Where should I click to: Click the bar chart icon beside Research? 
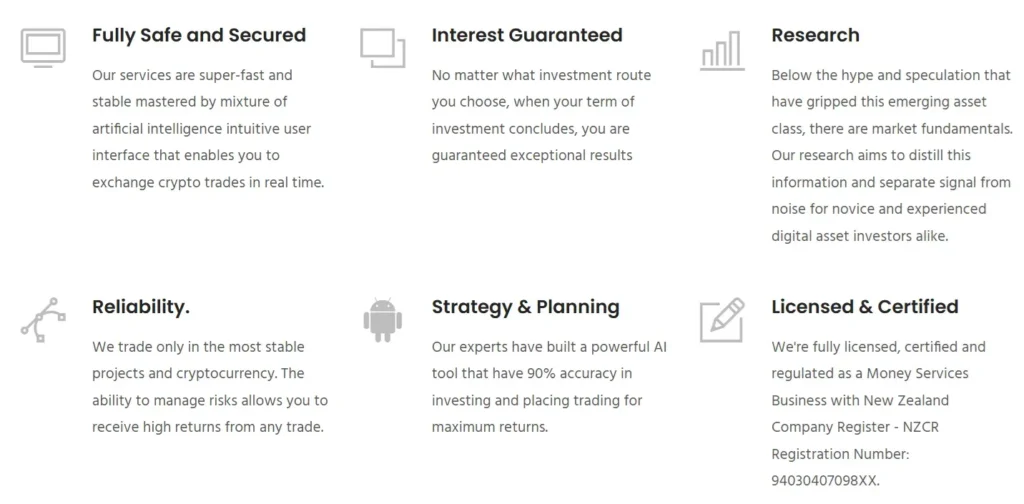722,50
